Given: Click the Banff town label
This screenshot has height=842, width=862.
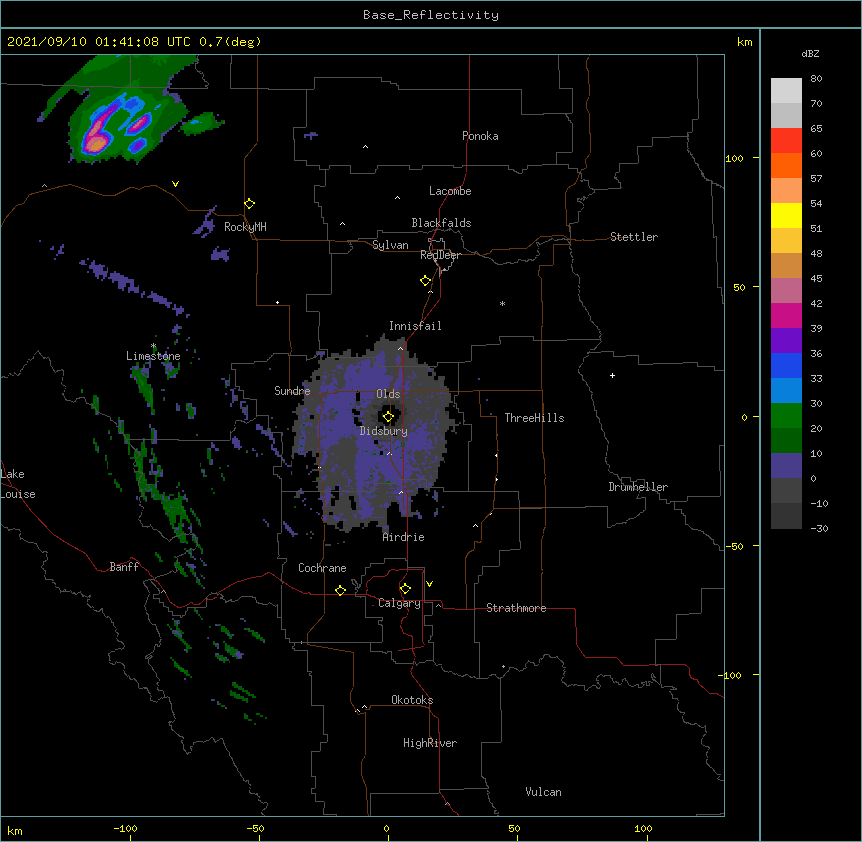Looking at the screenshot, I should point(124,567).
